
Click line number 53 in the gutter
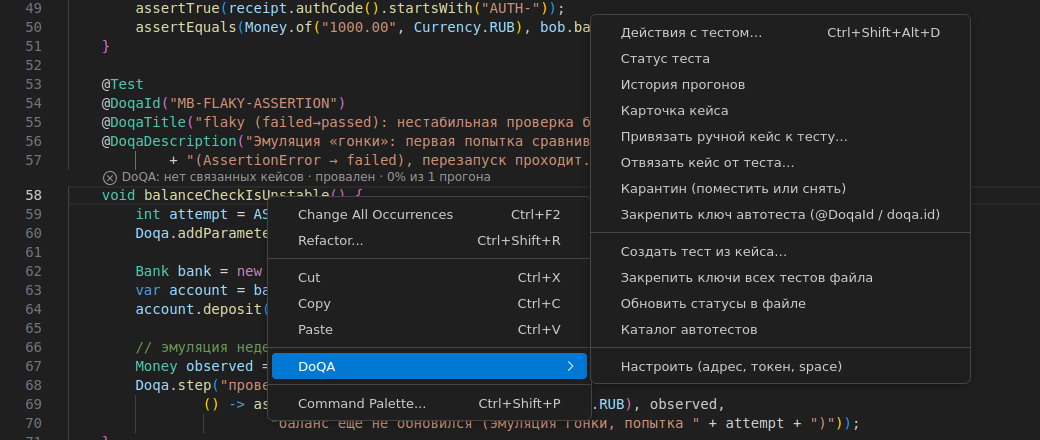pos(33,84)
